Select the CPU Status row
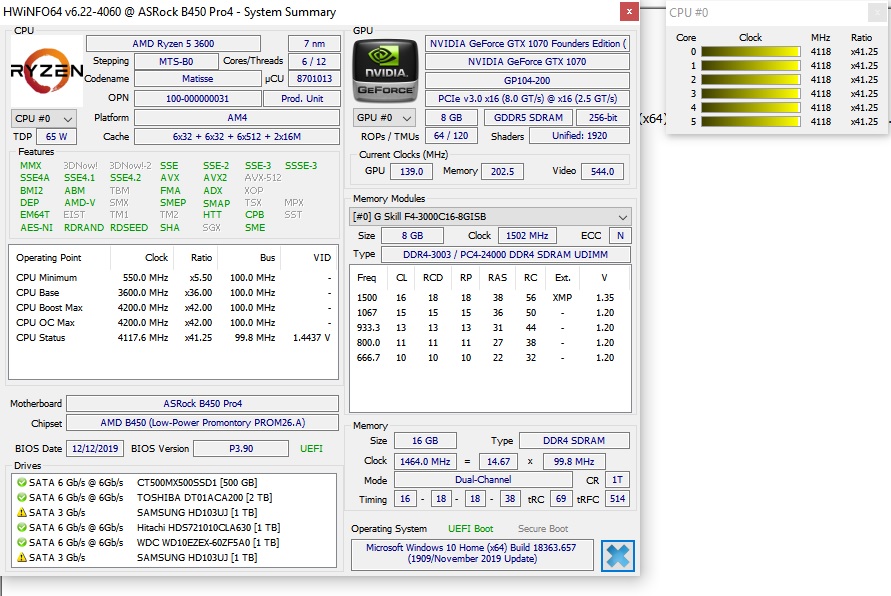891x596 pixels. click(173, 337)
